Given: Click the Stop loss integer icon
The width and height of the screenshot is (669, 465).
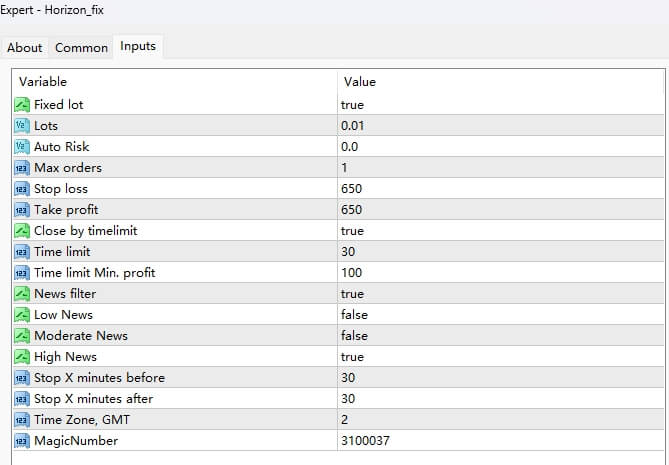Looking at the screenshot, I should point(22,188).
